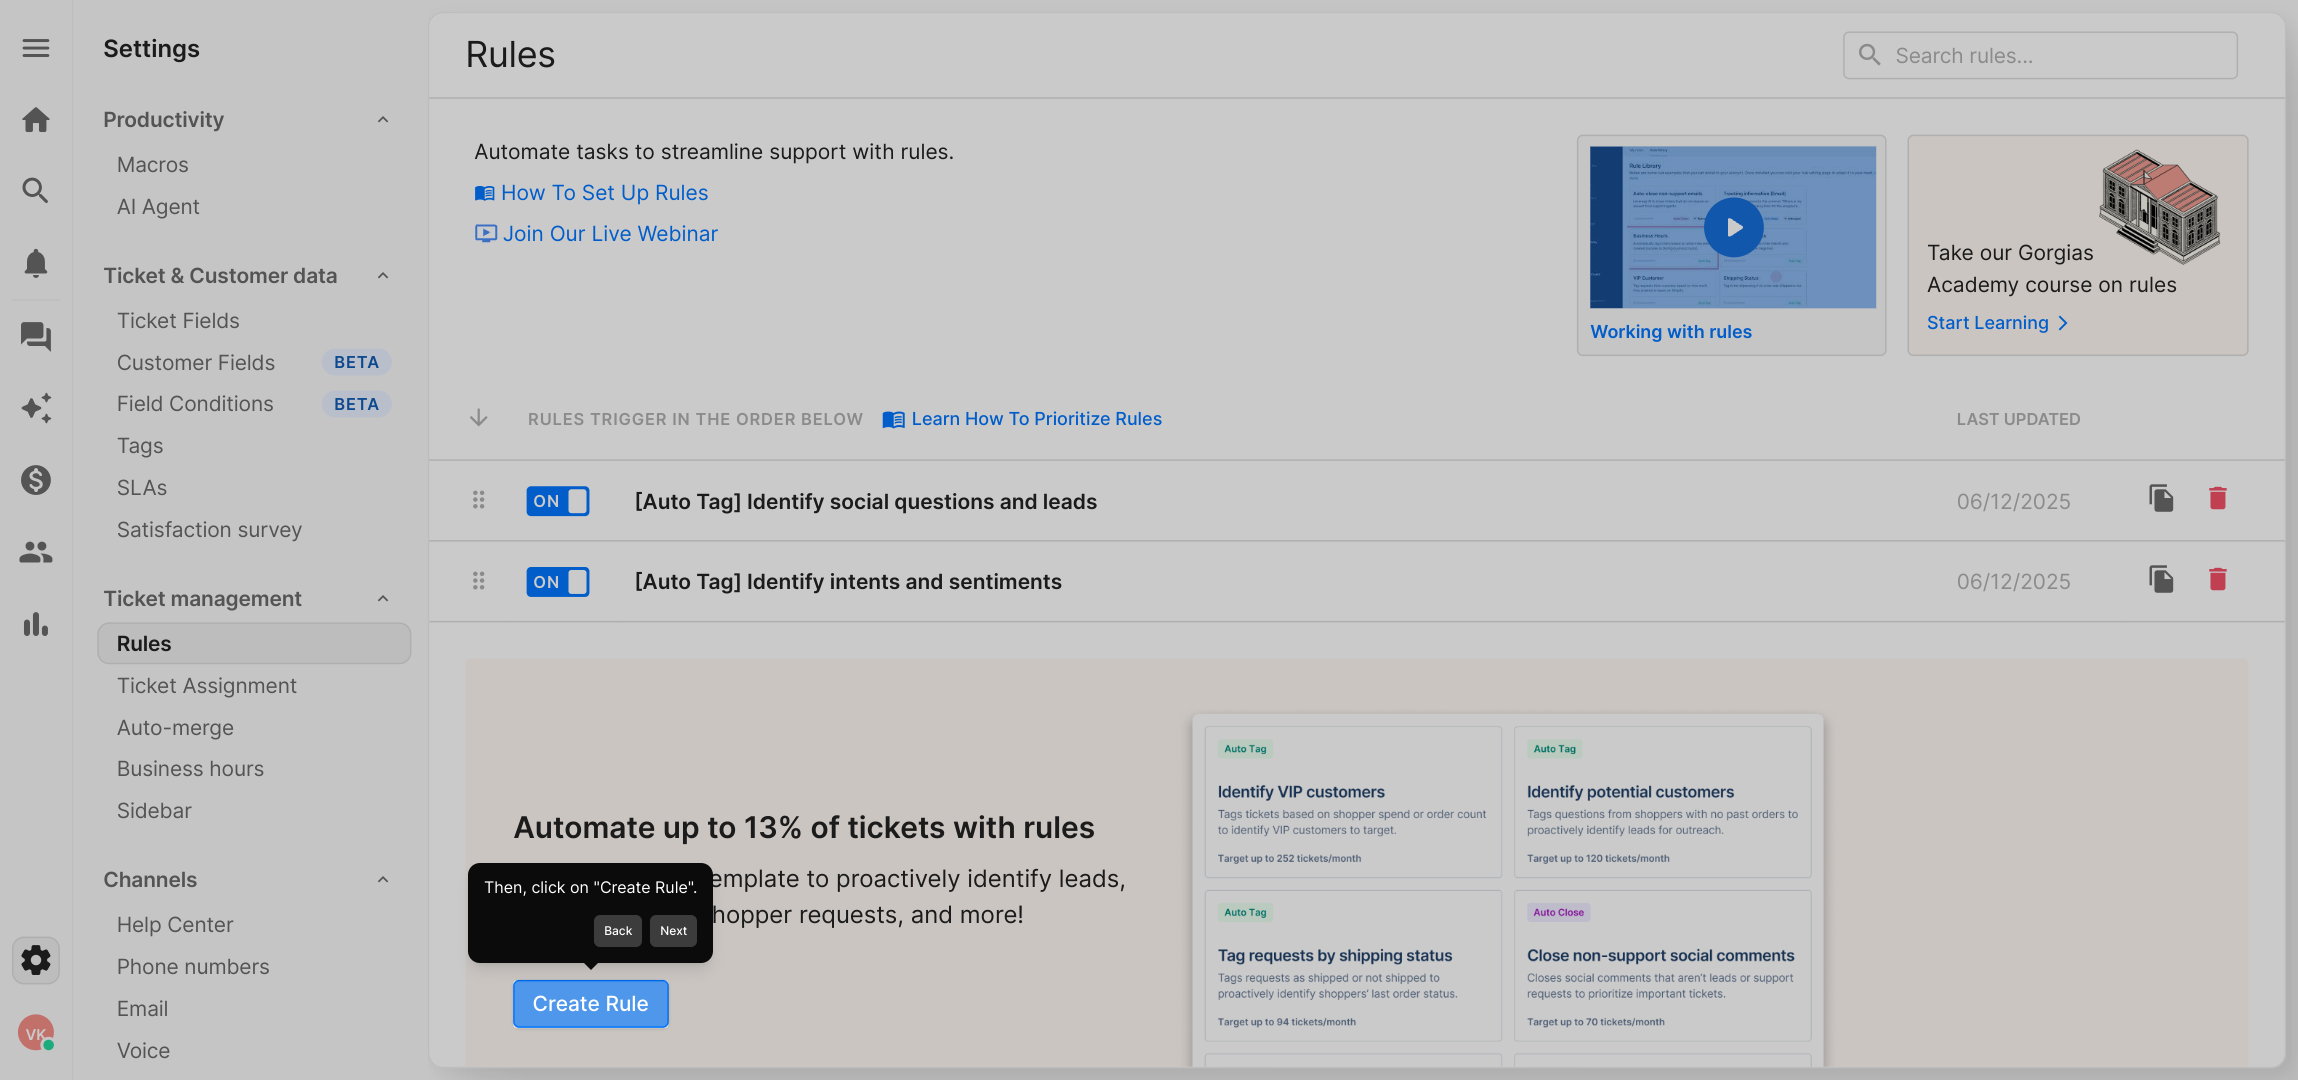Open Customer Fields settings
The width and height of the screenshot is (2298, 1080).
tap(196, 363)
